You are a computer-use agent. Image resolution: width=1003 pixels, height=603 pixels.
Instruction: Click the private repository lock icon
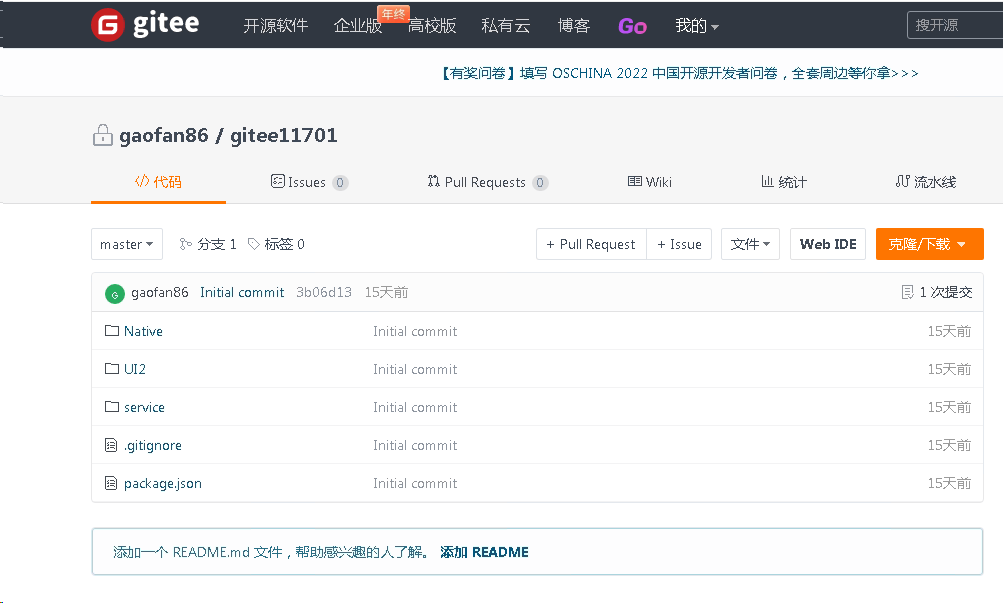[x=102, y=135]
